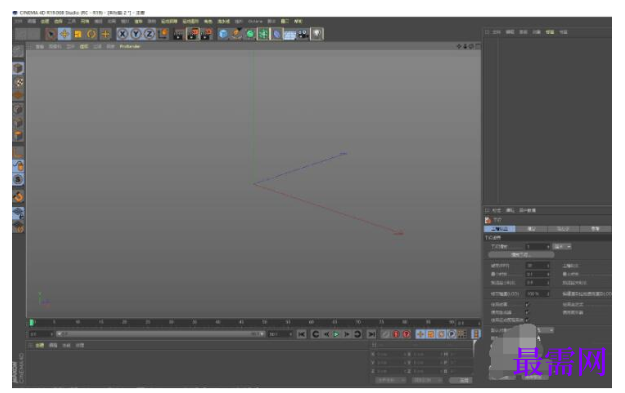Image resolution: width=625 pixels, height=393 pixels.
Task: Click the Enable Axis icon in sidebar
Action: (x=18, y=152)
